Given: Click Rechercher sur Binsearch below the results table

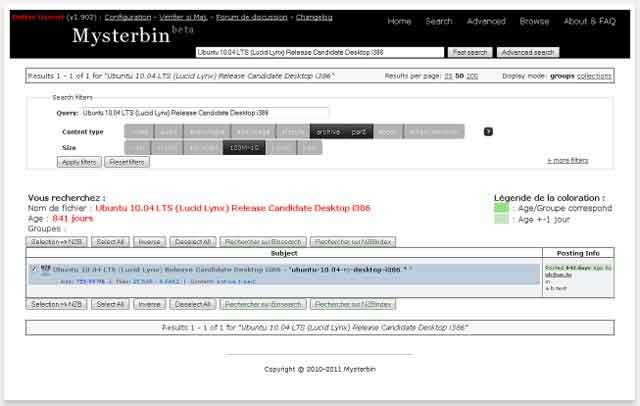Looking at the screenshot, I should click(x=263, y=304).
